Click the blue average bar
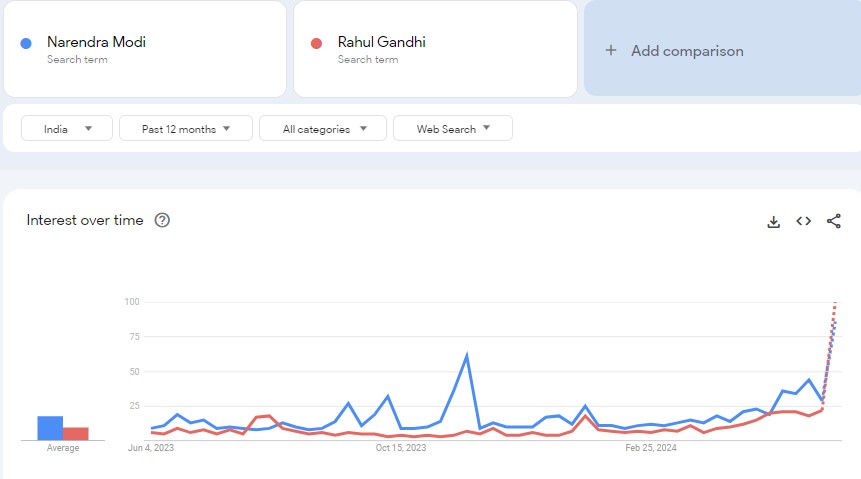861x479 pixels. [x=50, y=428]
